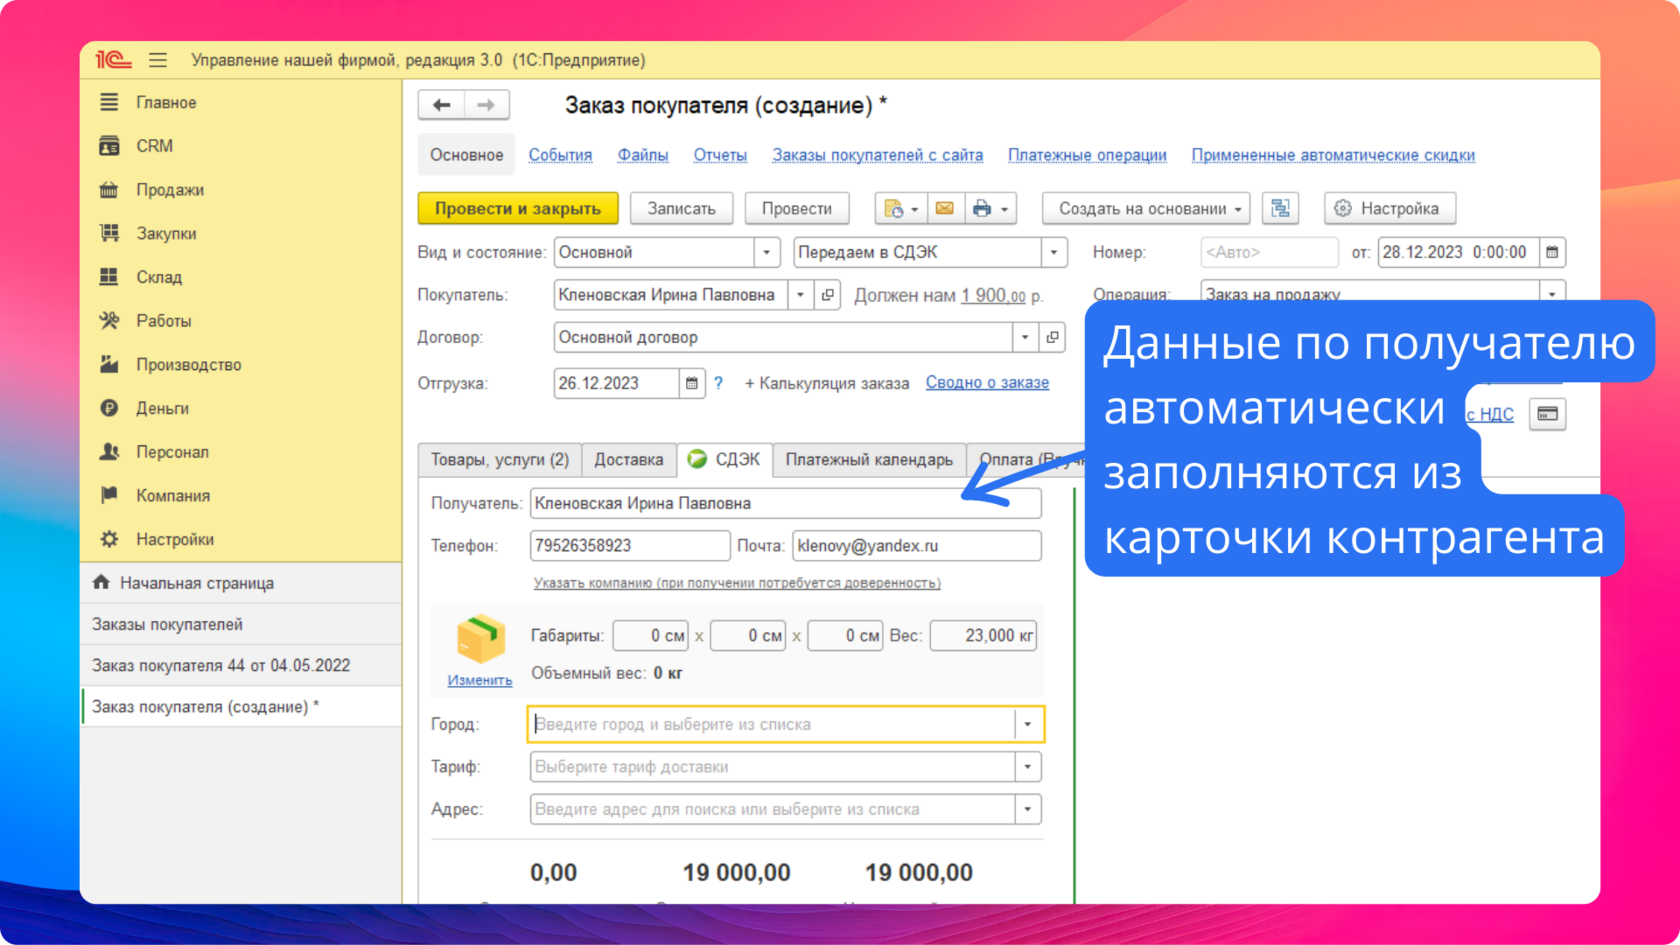Switch to the Доставка tab

pos(628,460)
